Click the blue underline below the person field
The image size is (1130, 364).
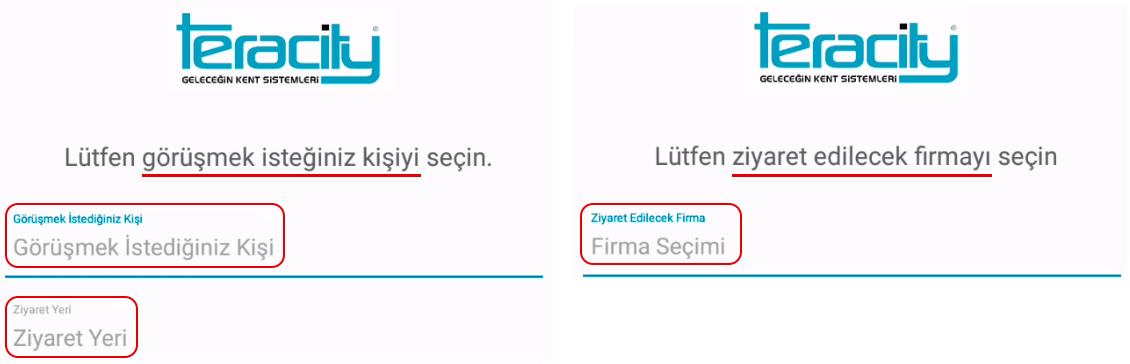[x=274, y=276]
